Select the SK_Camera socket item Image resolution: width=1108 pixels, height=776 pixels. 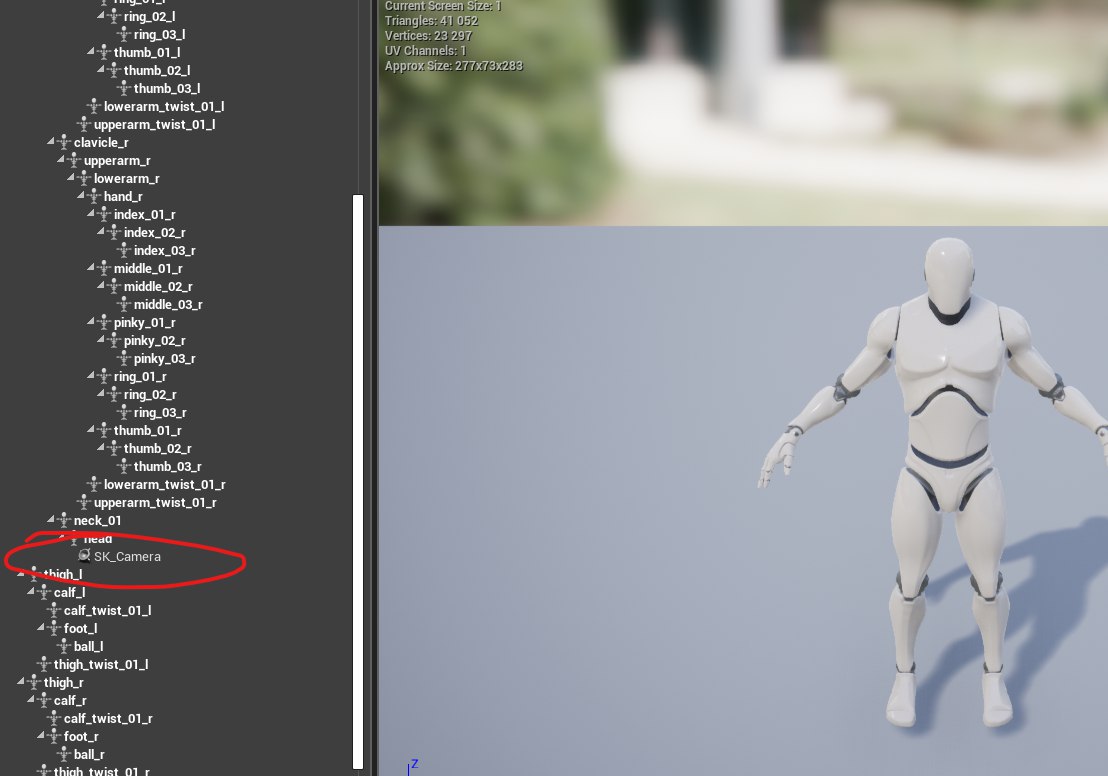point(127,557)
